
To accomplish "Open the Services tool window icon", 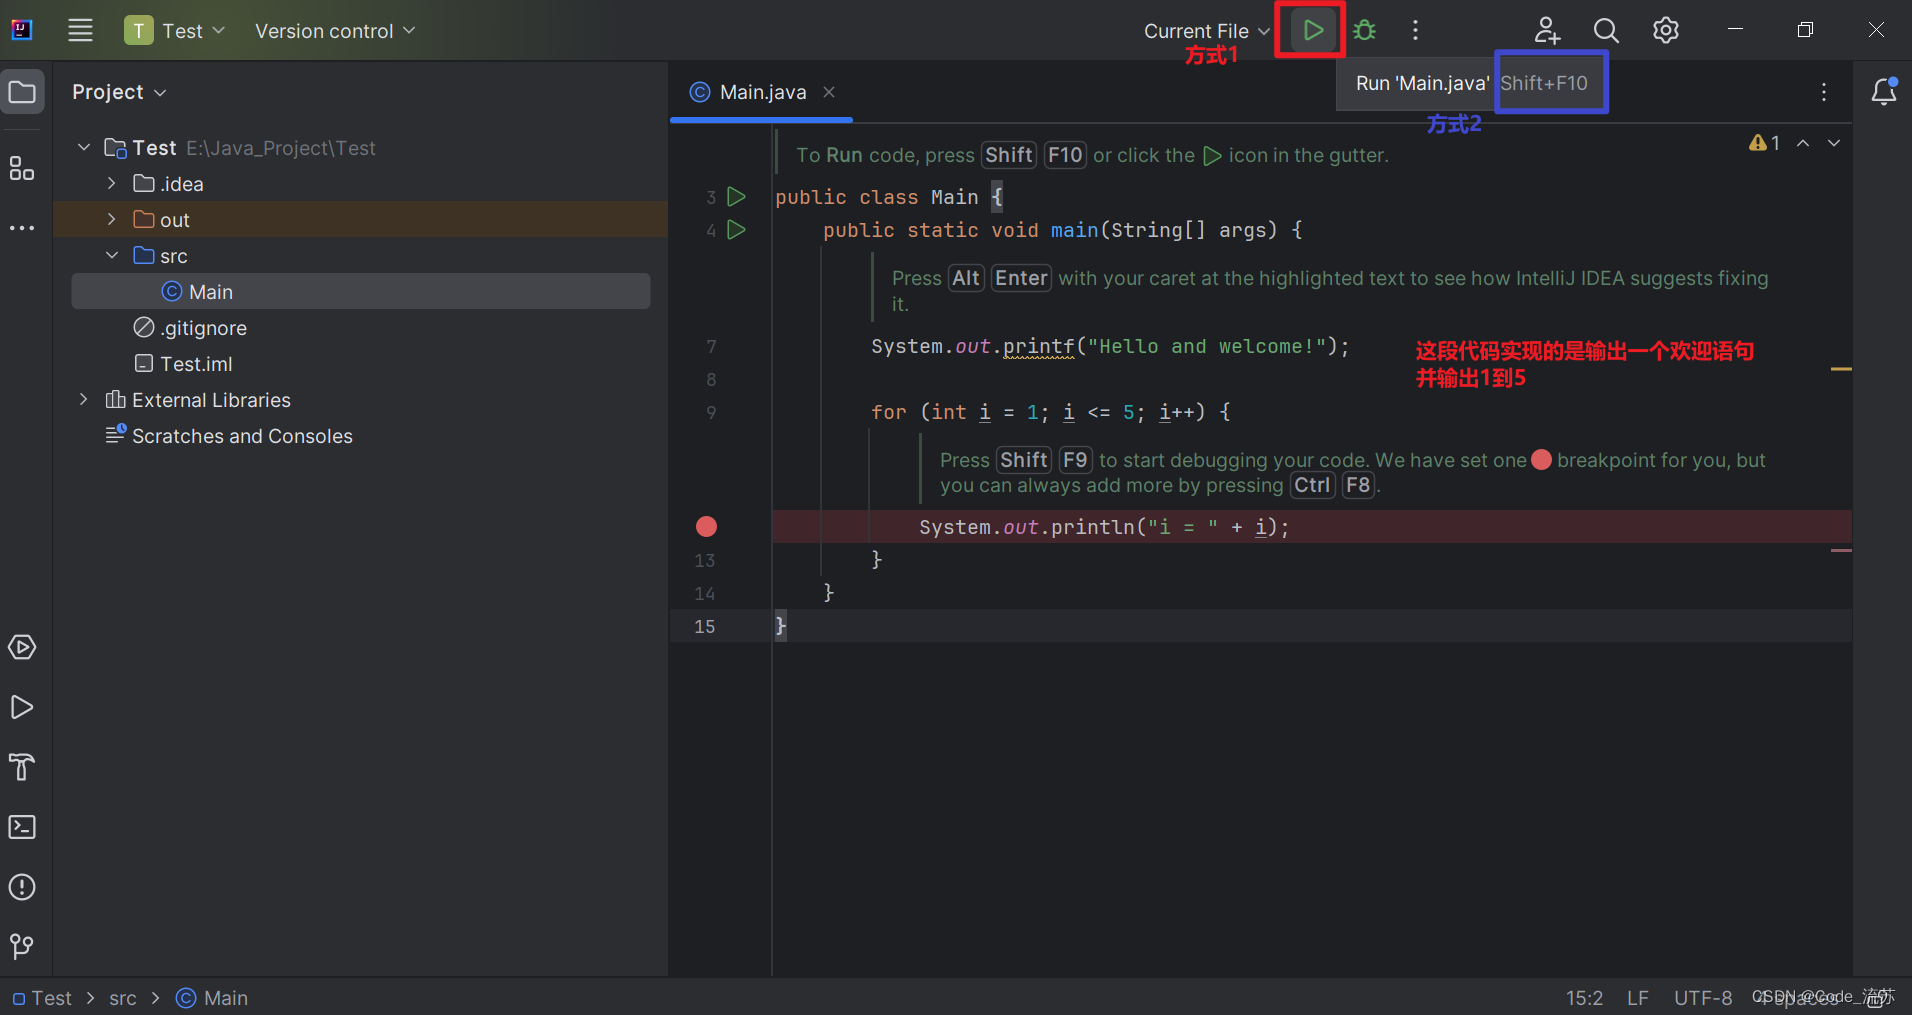I will [22, 647].
